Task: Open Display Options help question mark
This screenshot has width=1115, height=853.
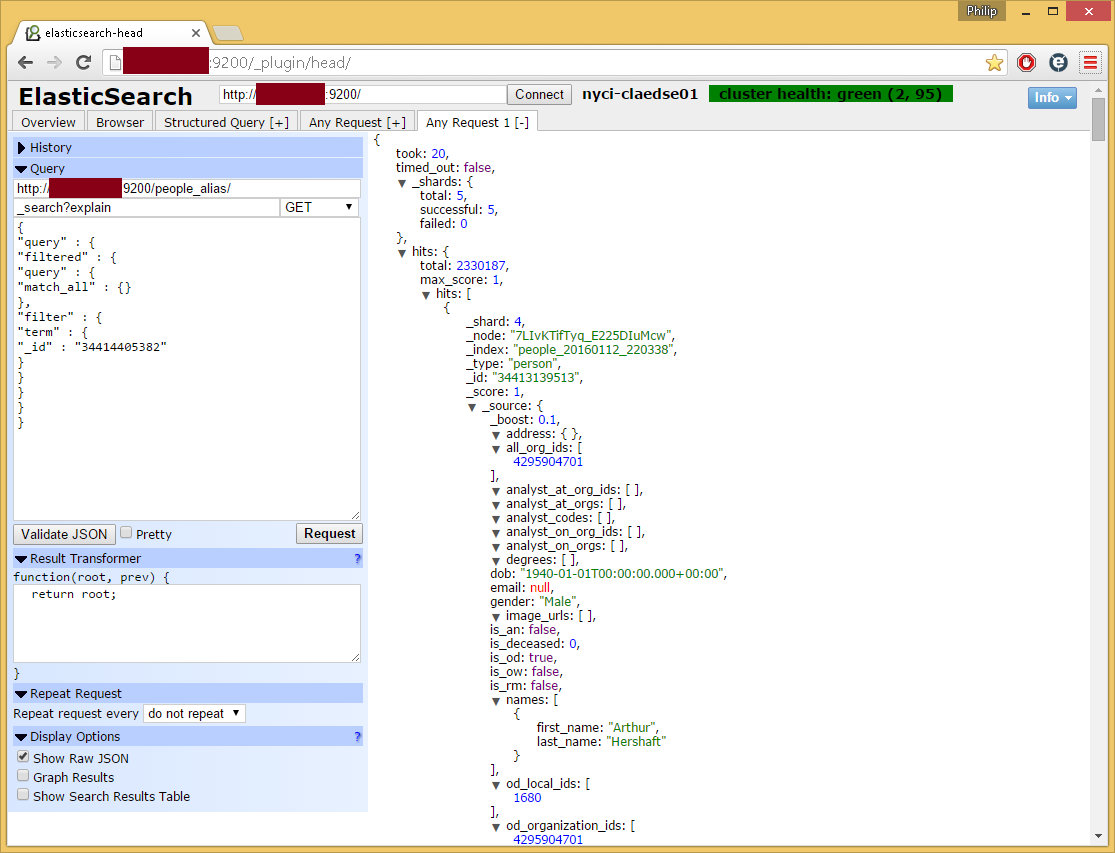Action: (x=358, y=736)
